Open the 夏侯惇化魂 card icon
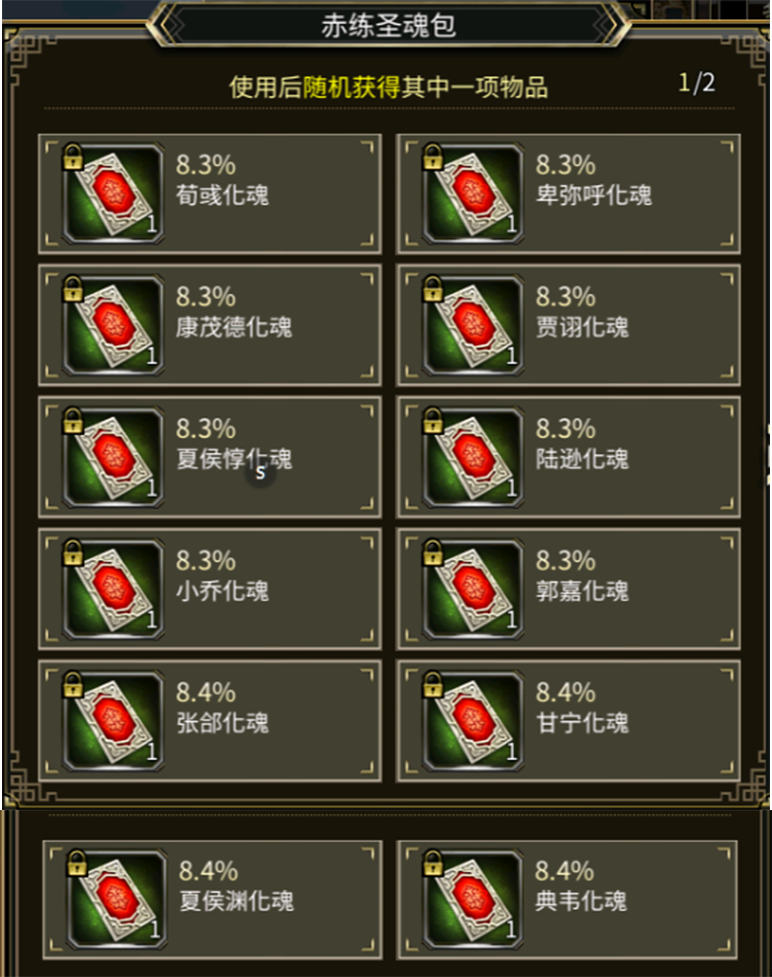This screenshot has width=772, height=977. click(113, 457)
